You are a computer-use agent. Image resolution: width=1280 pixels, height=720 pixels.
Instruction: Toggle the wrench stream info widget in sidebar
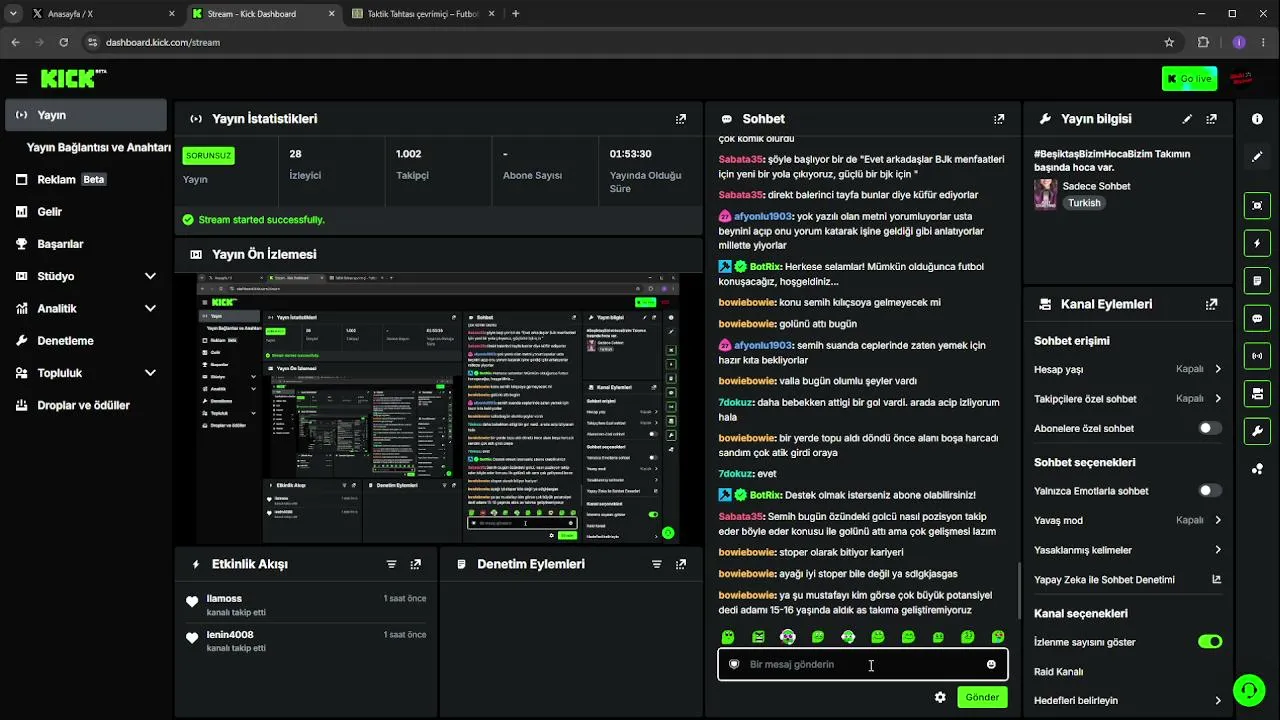coord(1257,431)
